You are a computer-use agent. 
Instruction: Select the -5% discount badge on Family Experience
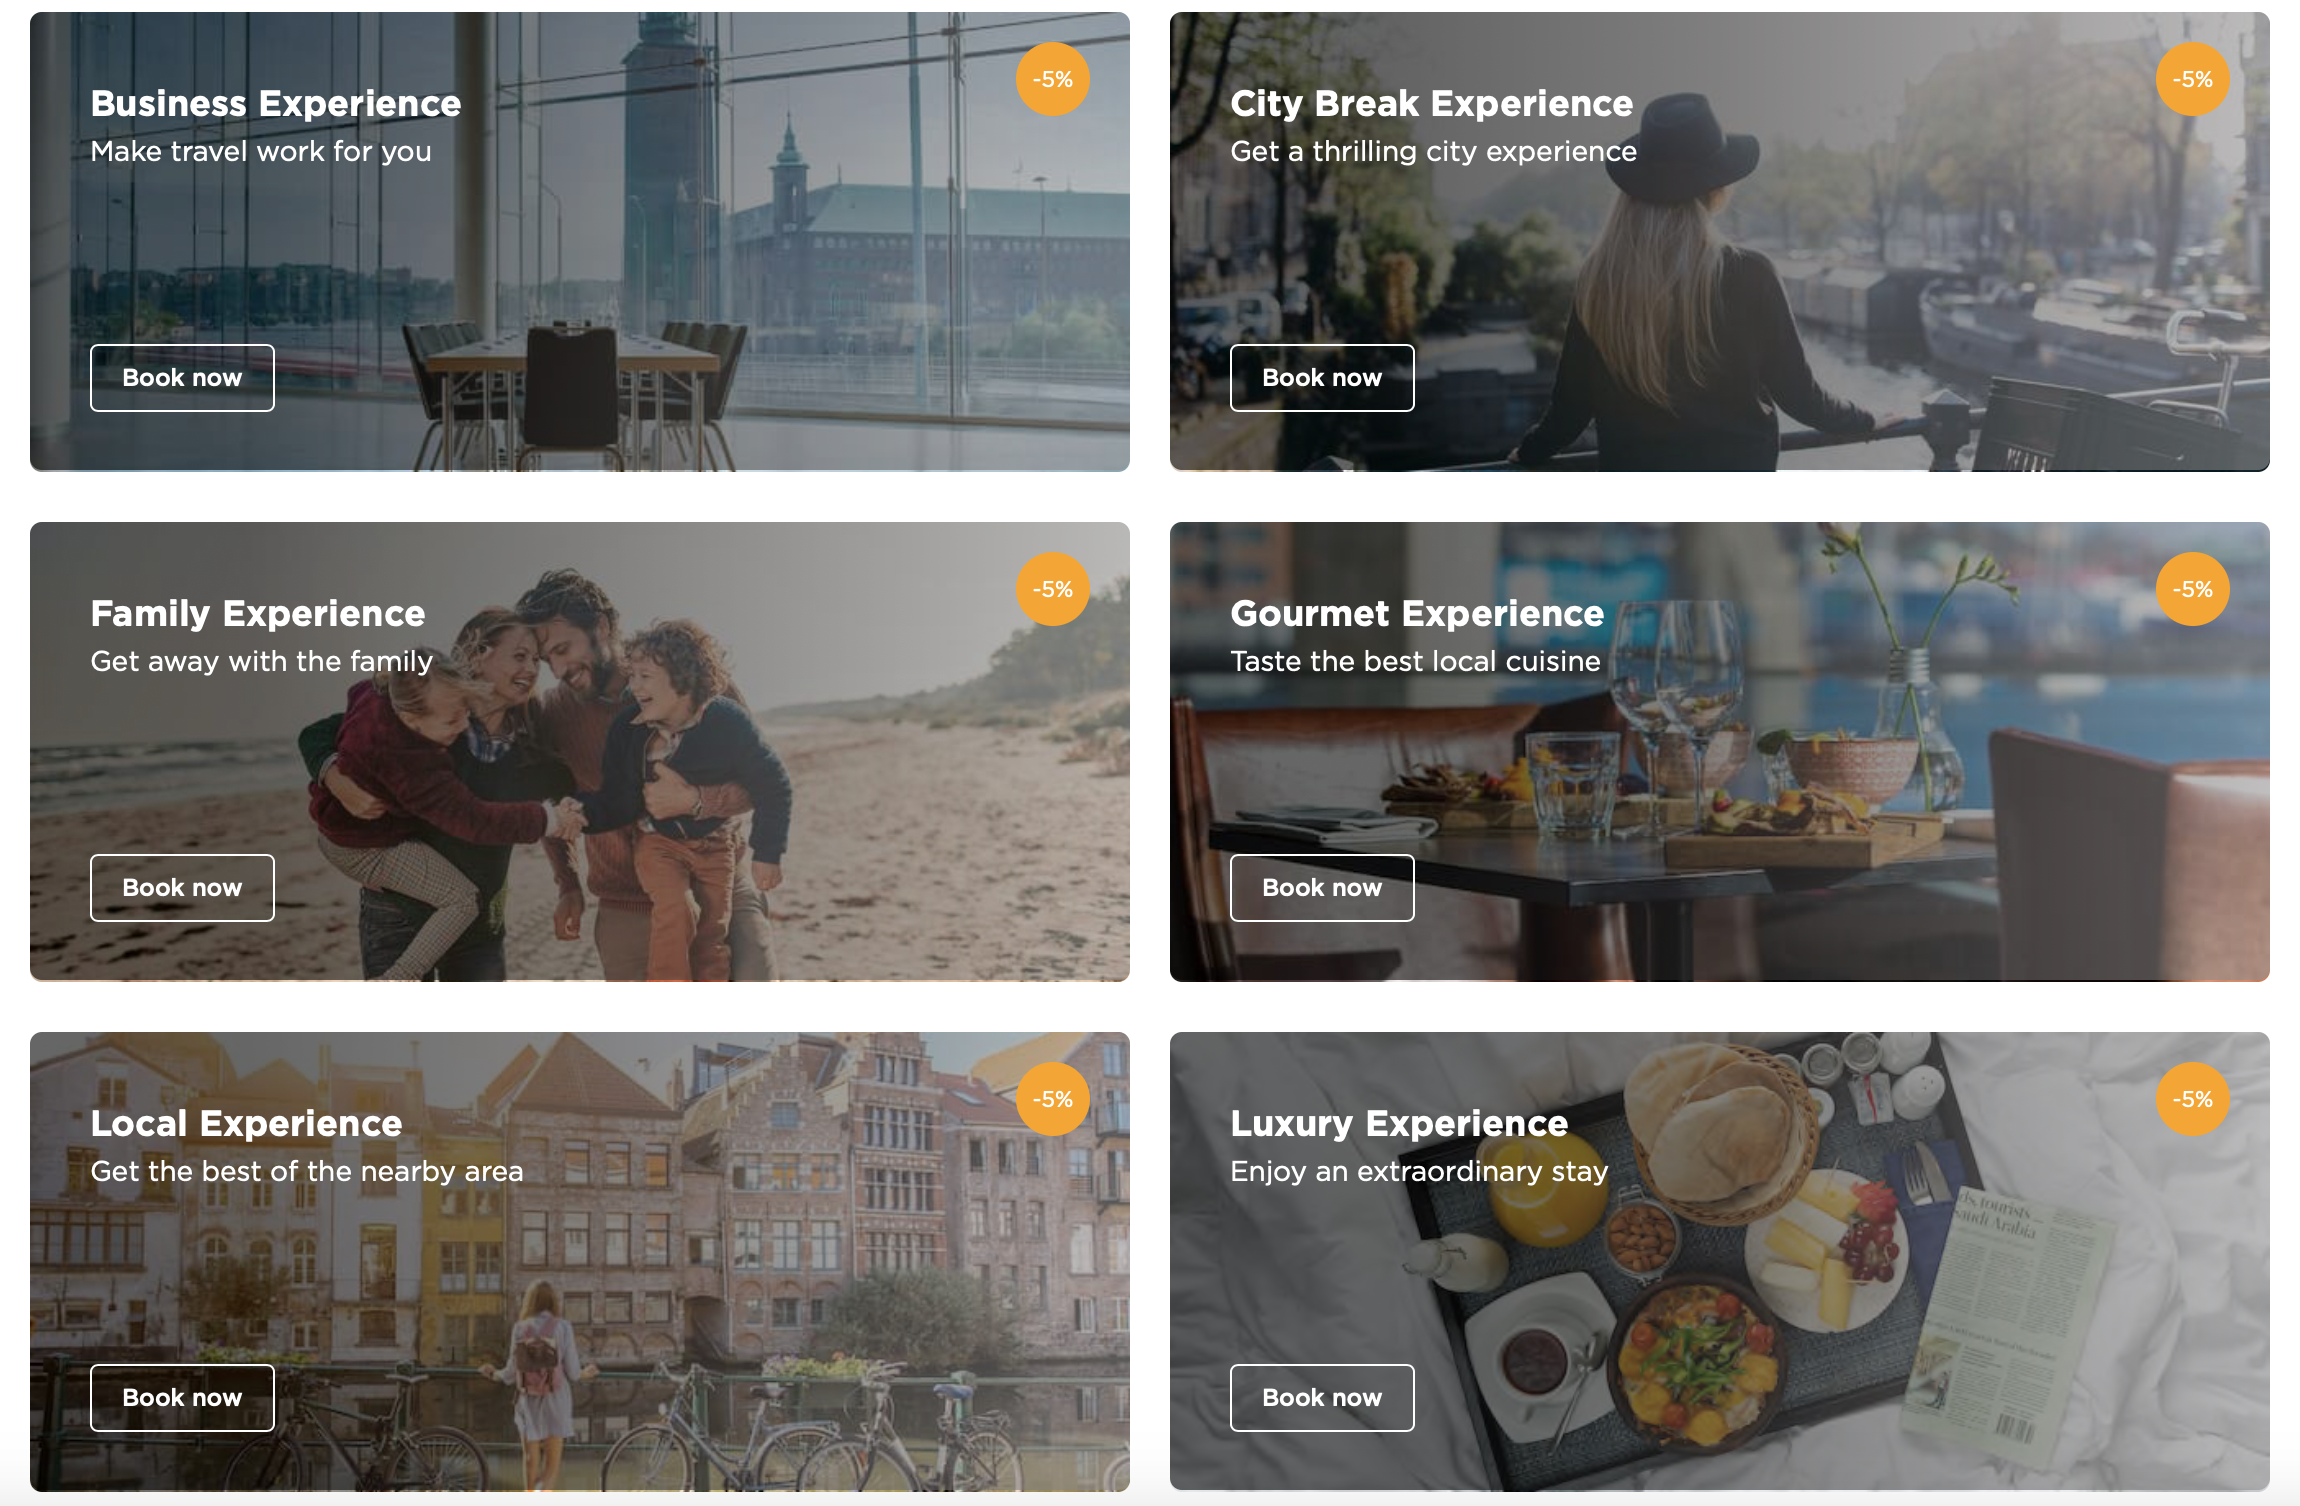click(1053, 589)
